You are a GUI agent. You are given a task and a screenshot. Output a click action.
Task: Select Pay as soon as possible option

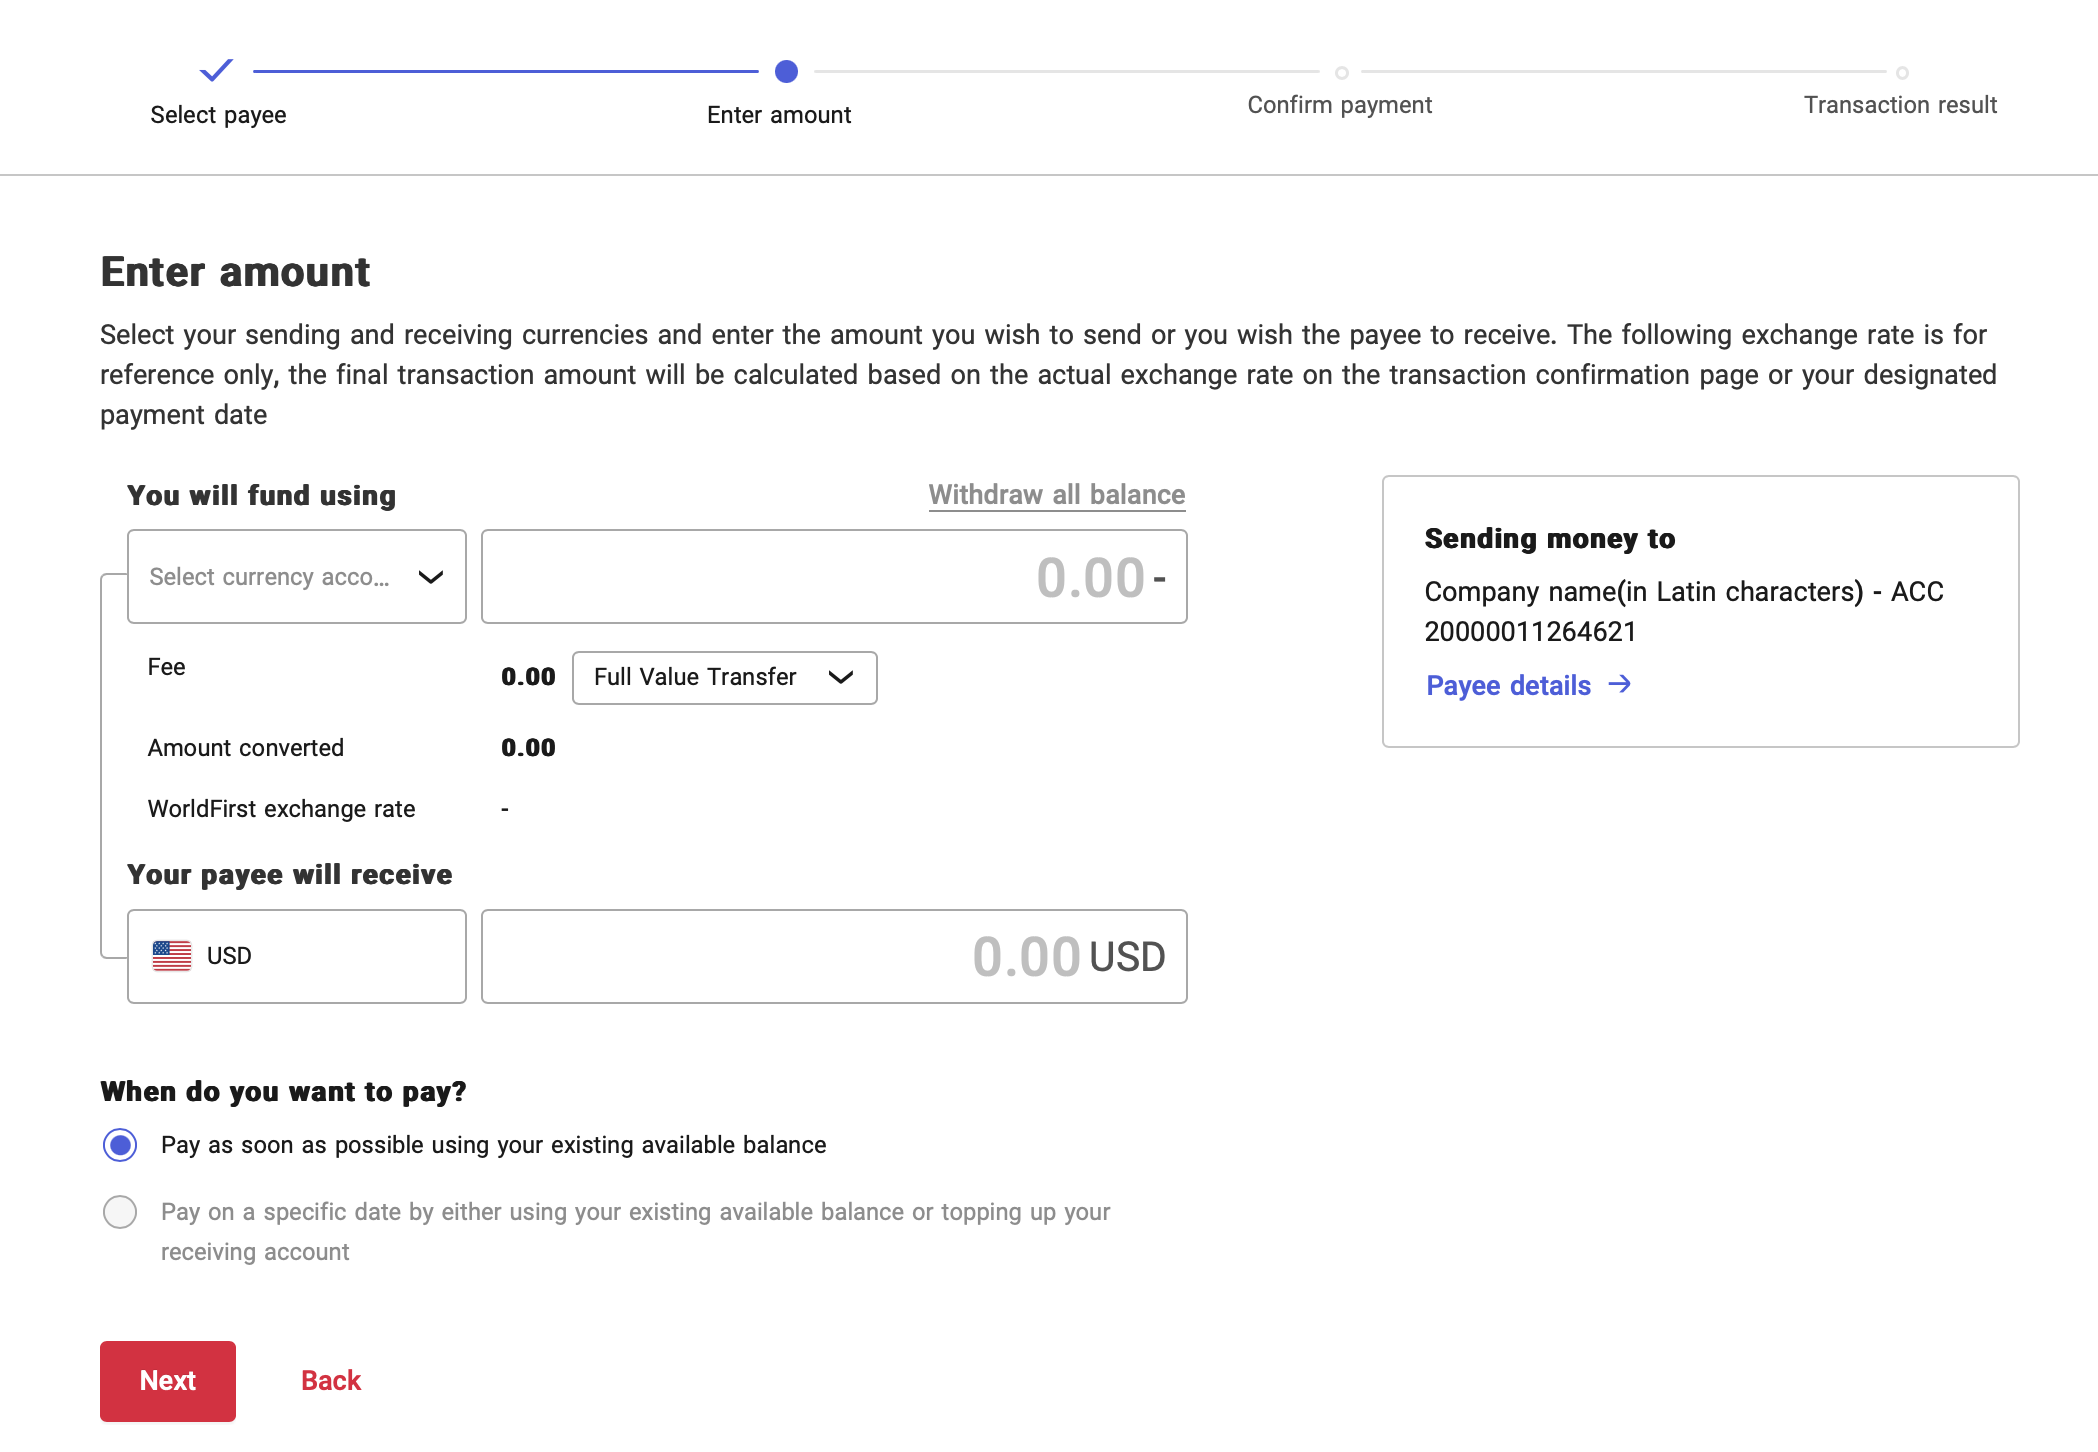(120, 1145)
